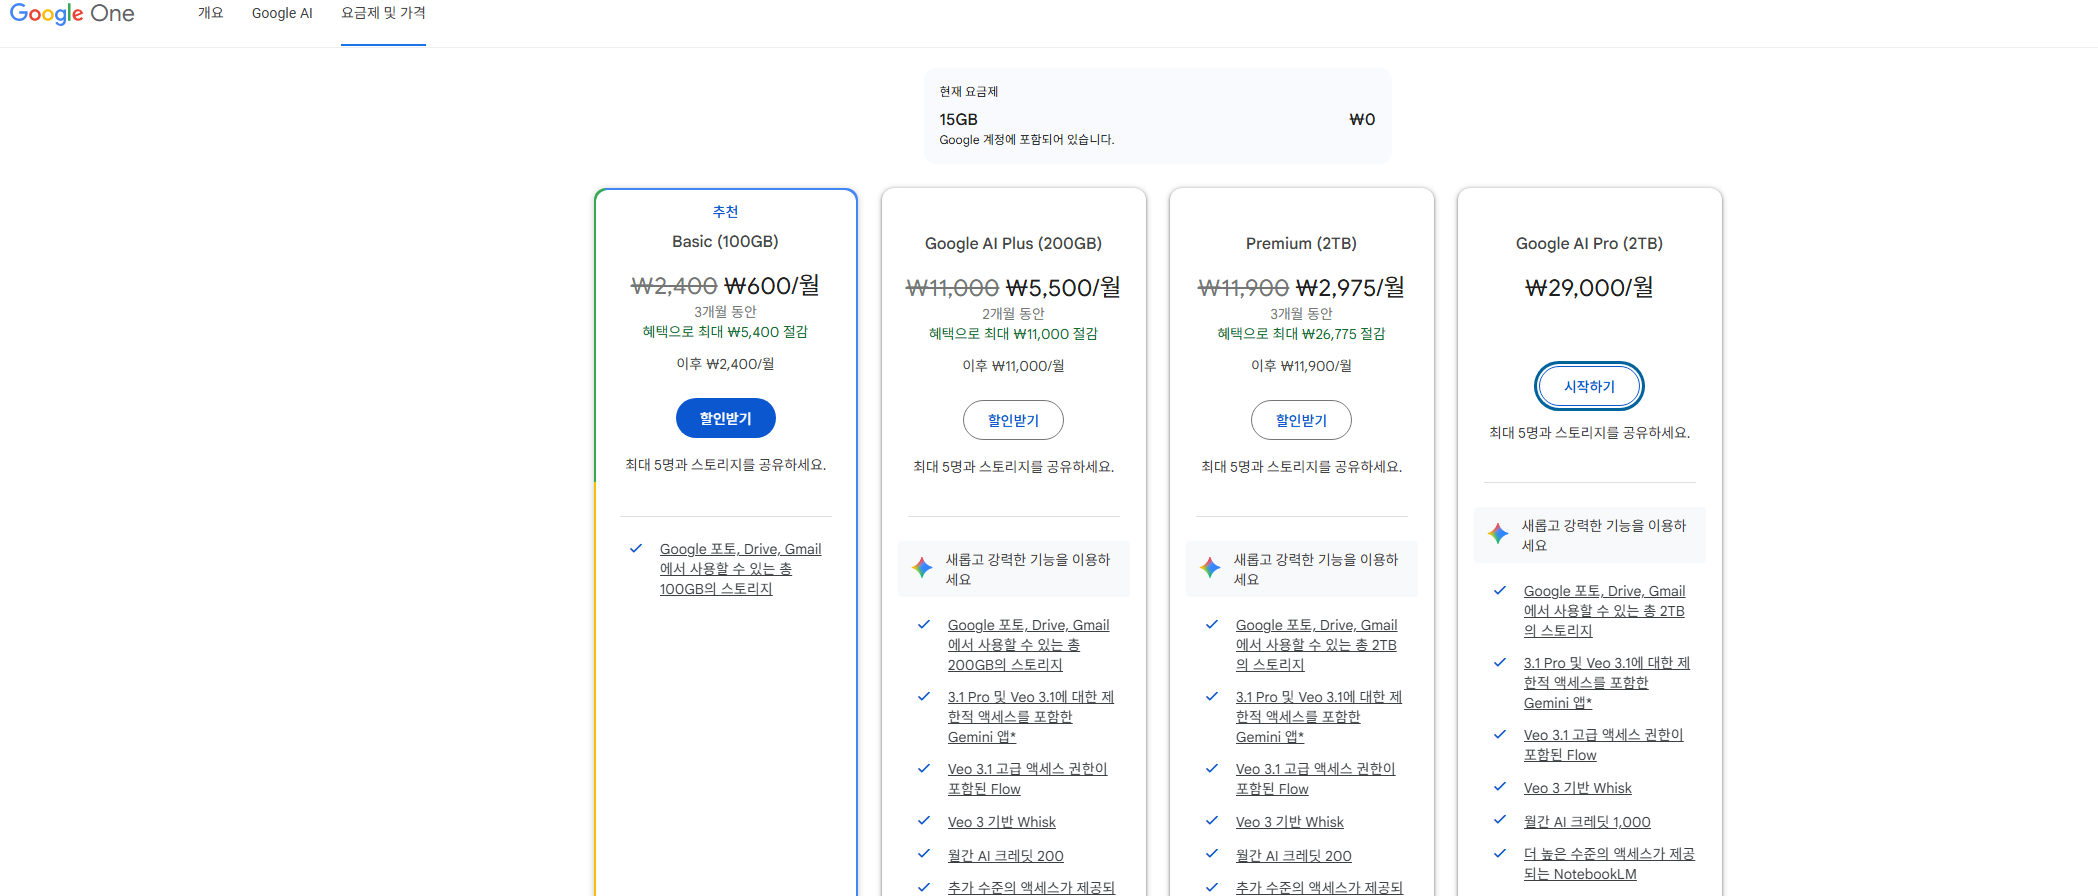The height and width of the screenshot is (896, 2098).
Task: Click the 15GB current plan text
Action: coord(958,119)
